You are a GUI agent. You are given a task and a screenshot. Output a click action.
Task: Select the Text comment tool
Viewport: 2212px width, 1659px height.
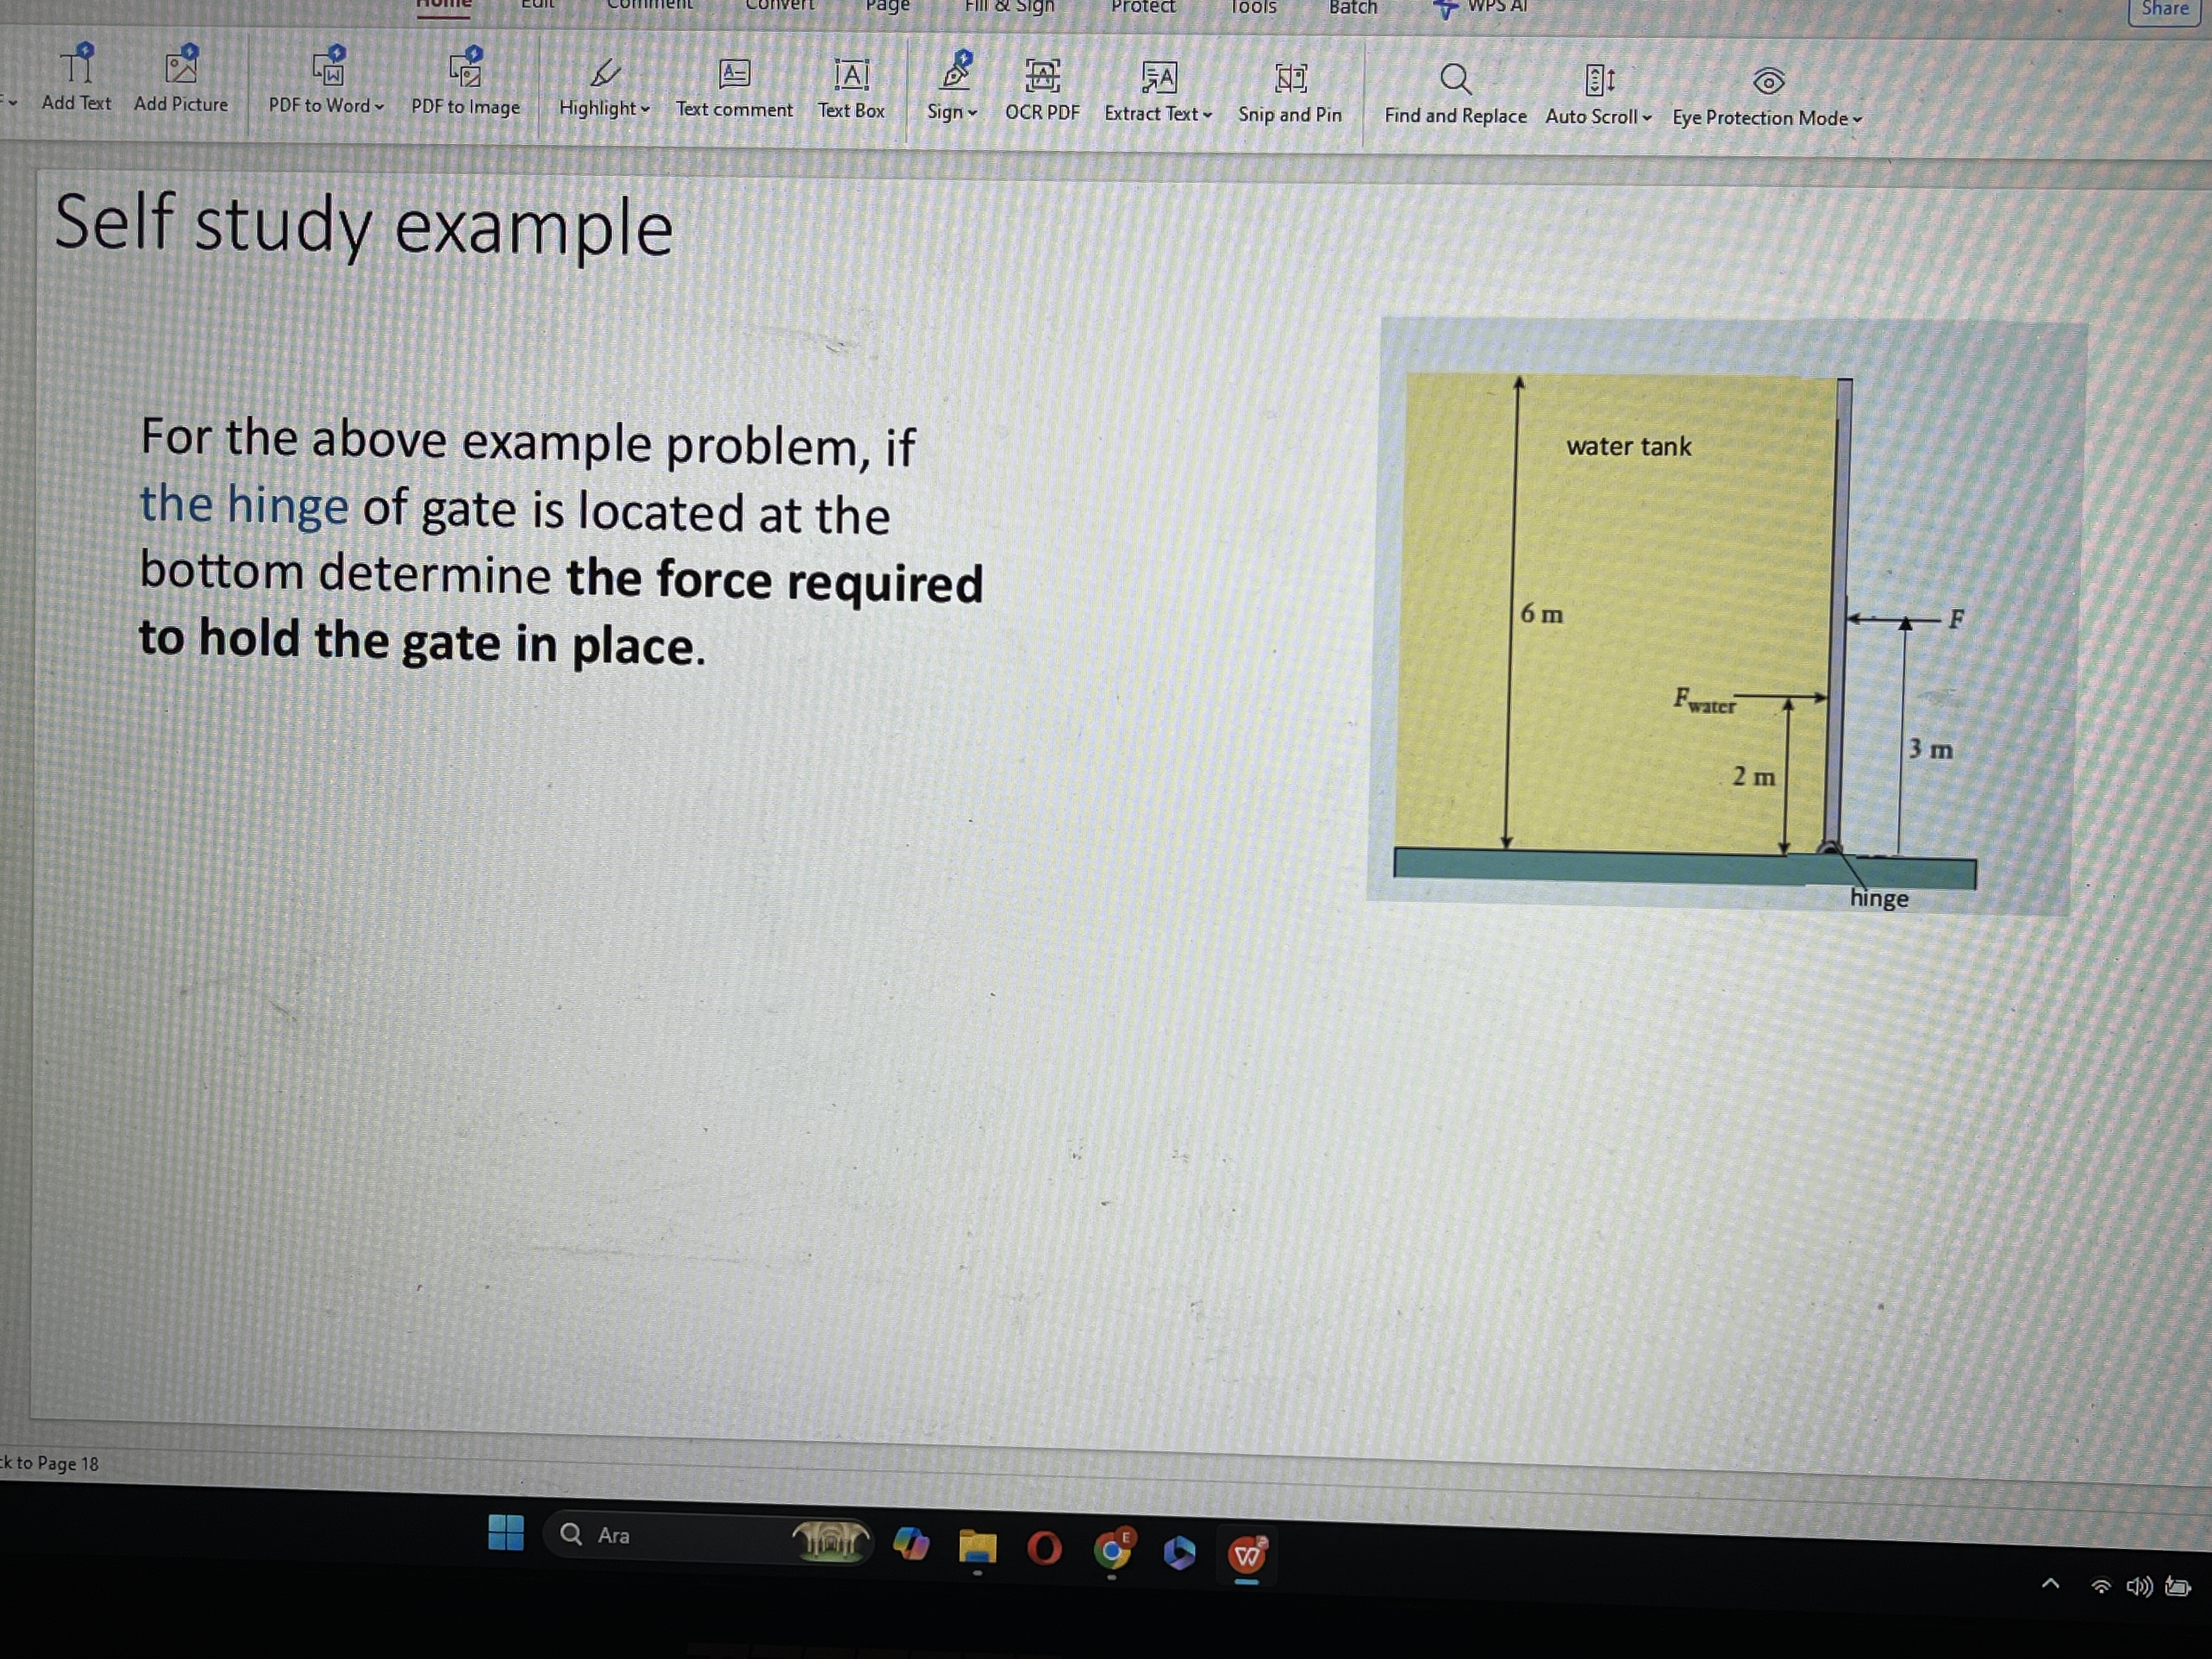click(734, 90)
